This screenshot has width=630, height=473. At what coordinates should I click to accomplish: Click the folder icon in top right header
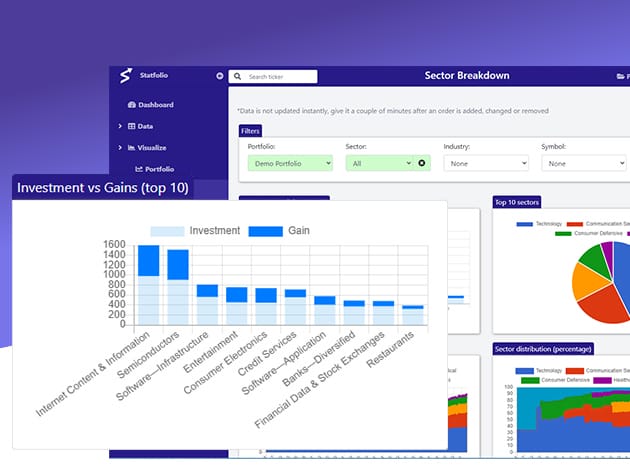click(620, 76)
